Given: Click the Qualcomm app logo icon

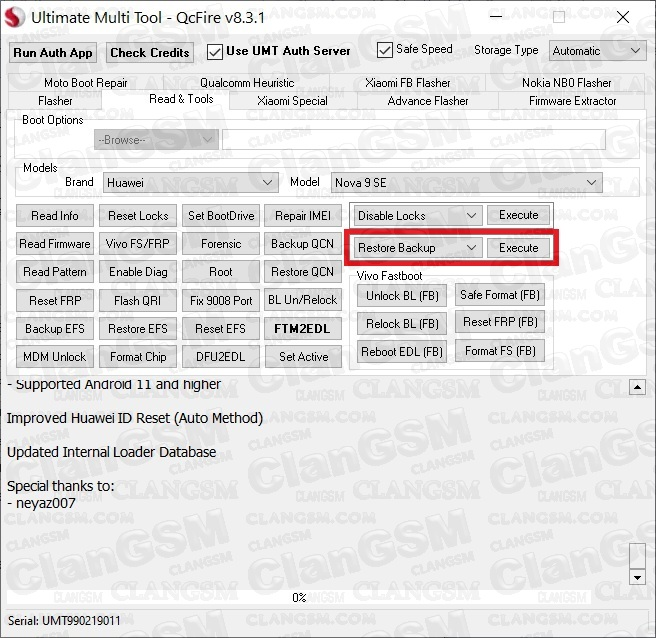Looking at the screenshot, I should pyautogui.click(x=14, y=18).
